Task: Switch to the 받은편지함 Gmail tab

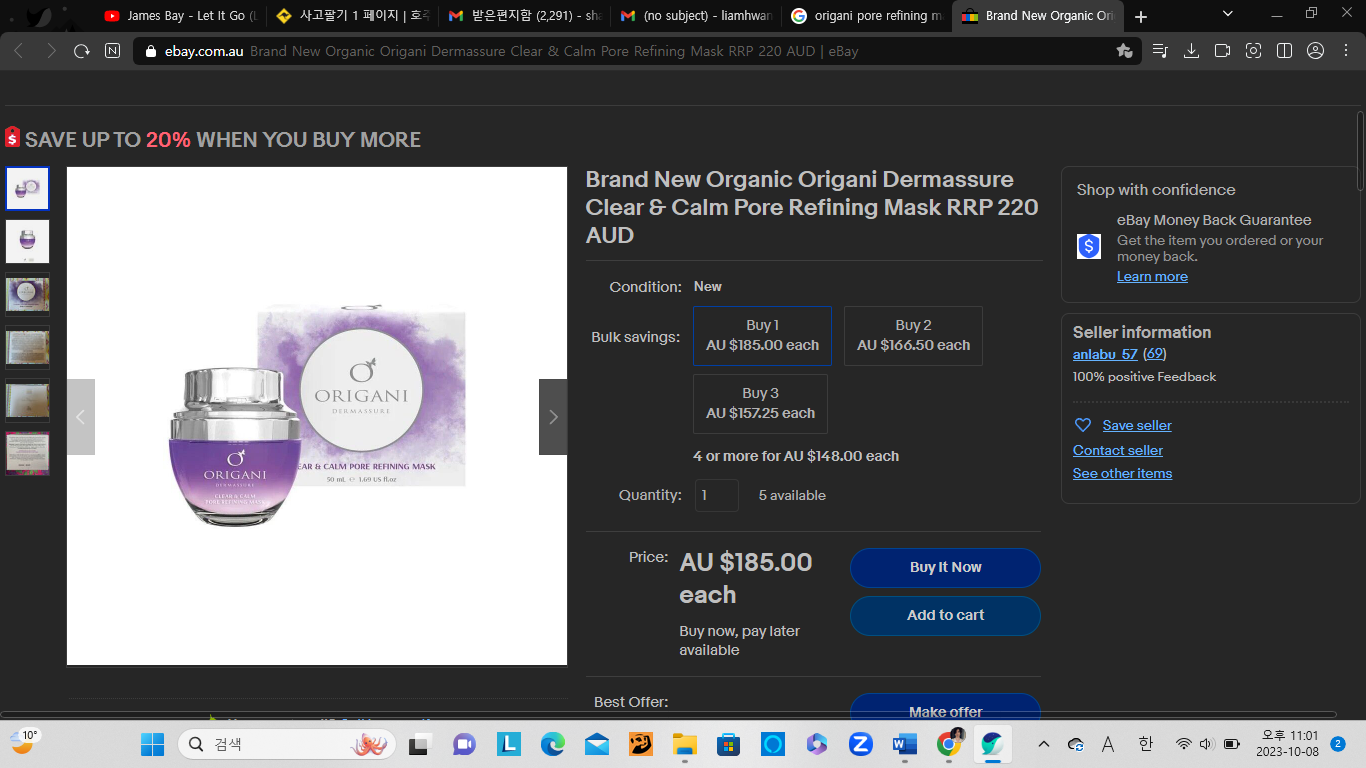Action: [524, 16]
